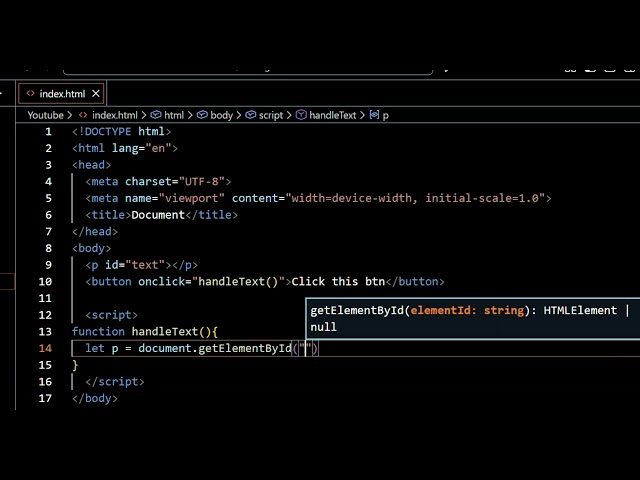Image resolution: width=640 pixels, height=480 pixels.
Task: Expand the chevron after script breadcrumb
Action: 289,116
